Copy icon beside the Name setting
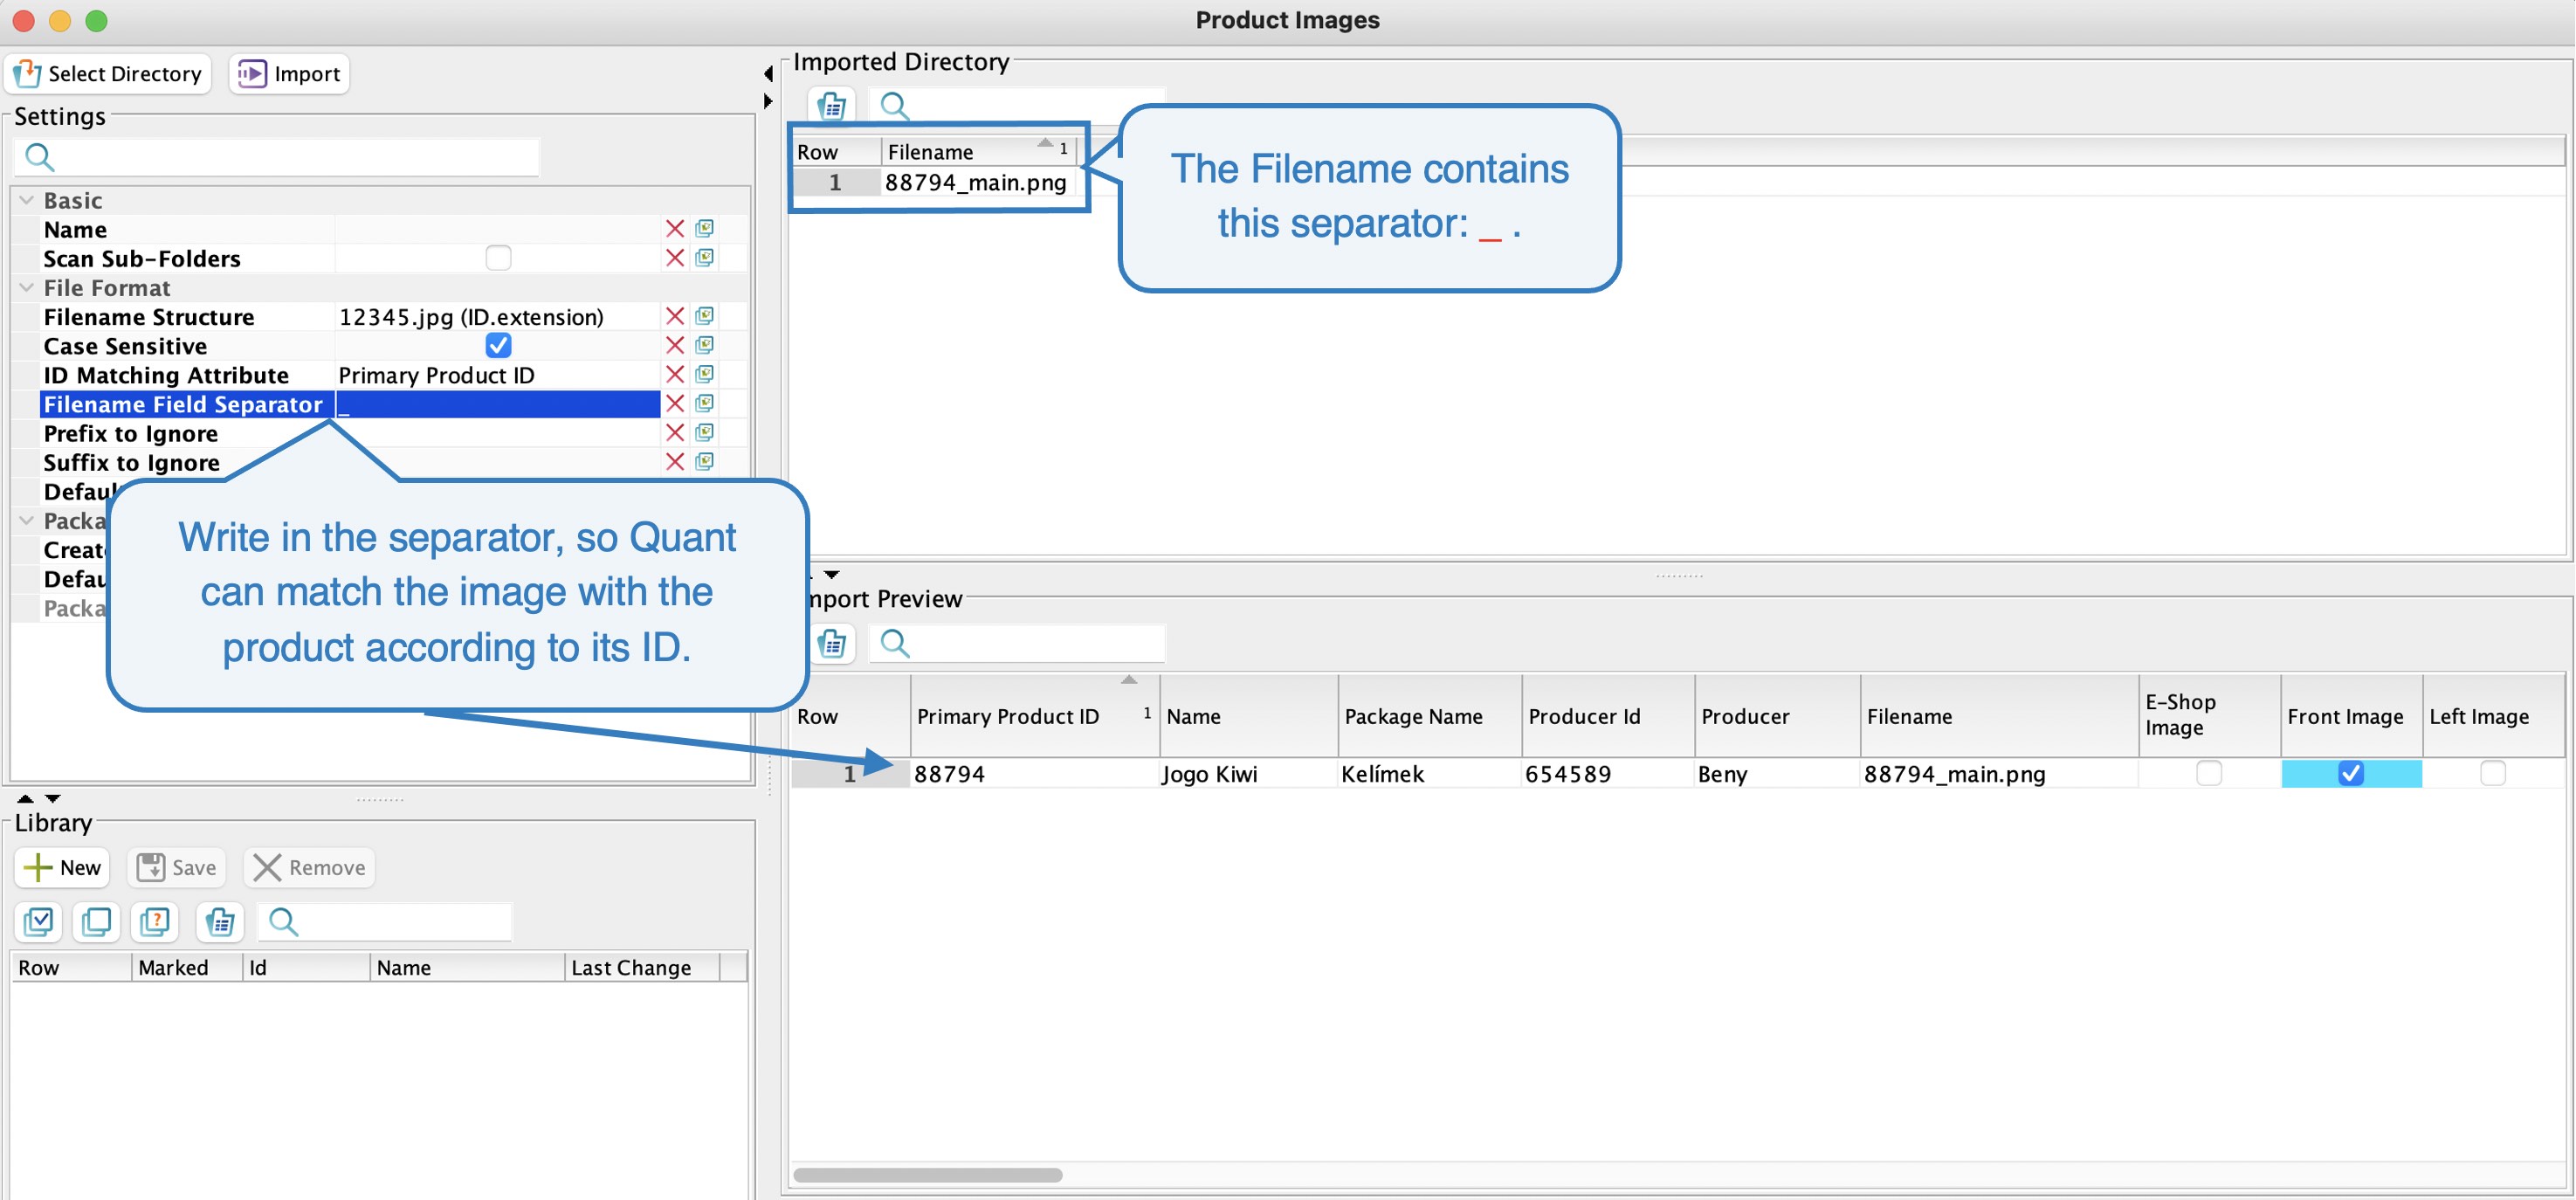2576x1200 pixels. (705, 230)
